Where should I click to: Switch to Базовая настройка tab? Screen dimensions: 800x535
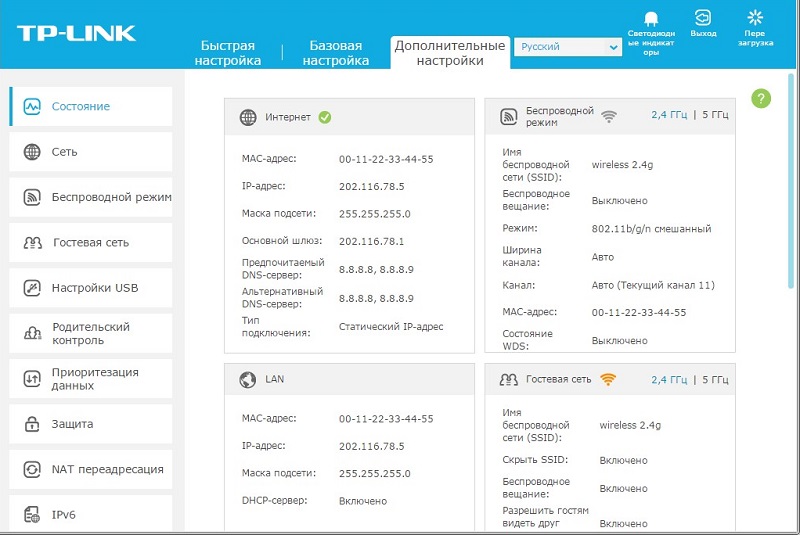pos(336,53)
